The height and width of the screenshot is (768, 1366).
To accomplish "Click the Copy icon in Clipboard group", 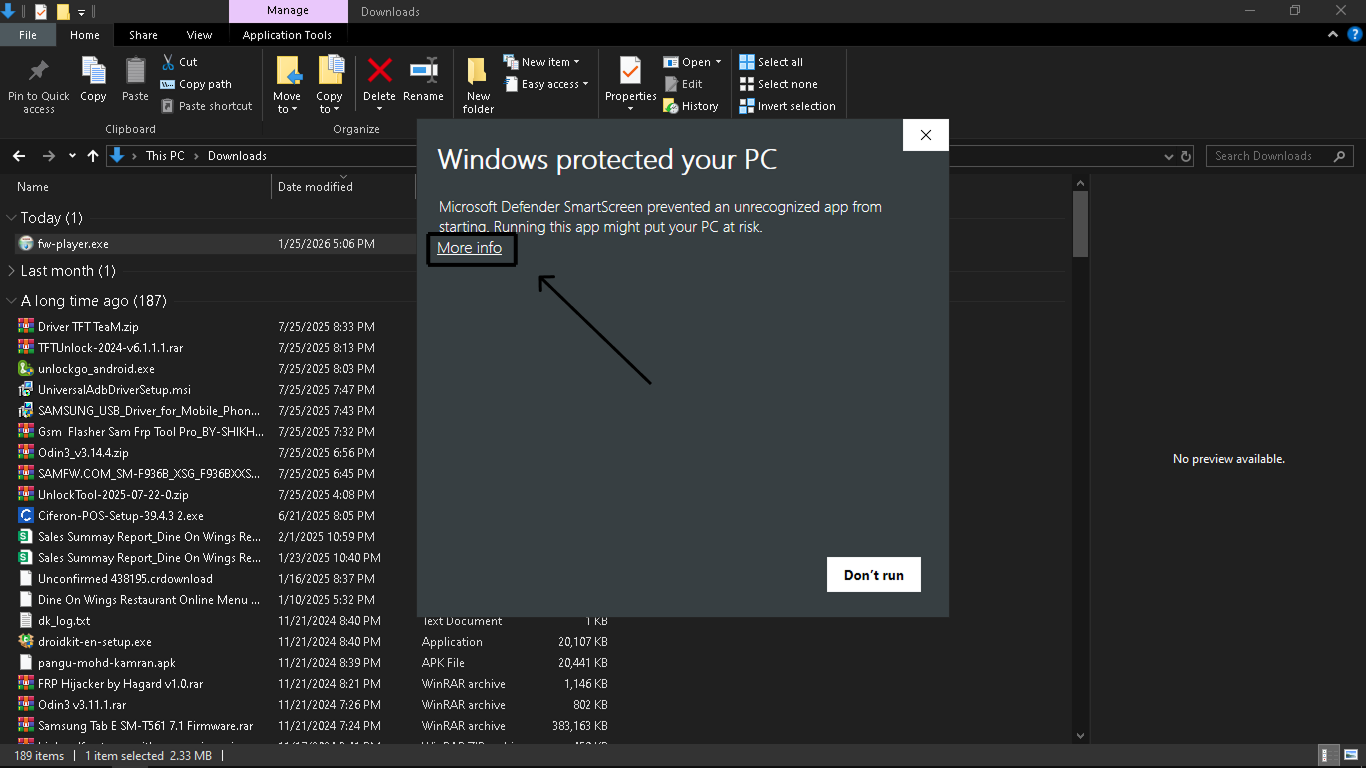I will pyautogui.click(x=93, y=72).
